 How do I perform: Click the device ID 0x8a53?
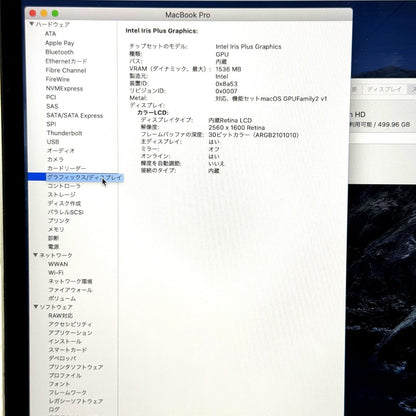226,84
